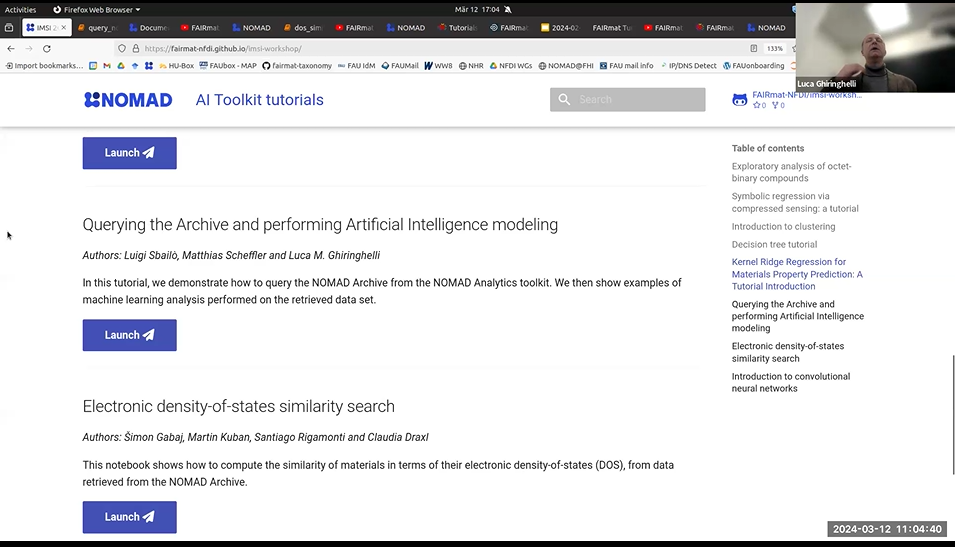Open Import bookmarks entry
Image resolution: width=955 pixels, height=547 pixels.
(44, 66)
